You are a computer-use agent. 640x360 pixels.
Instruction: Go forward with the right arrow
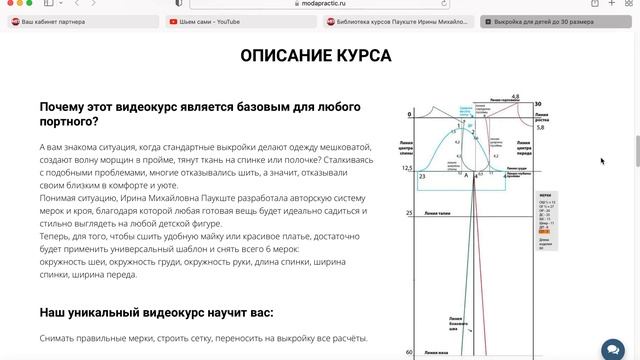coord(93,3)
